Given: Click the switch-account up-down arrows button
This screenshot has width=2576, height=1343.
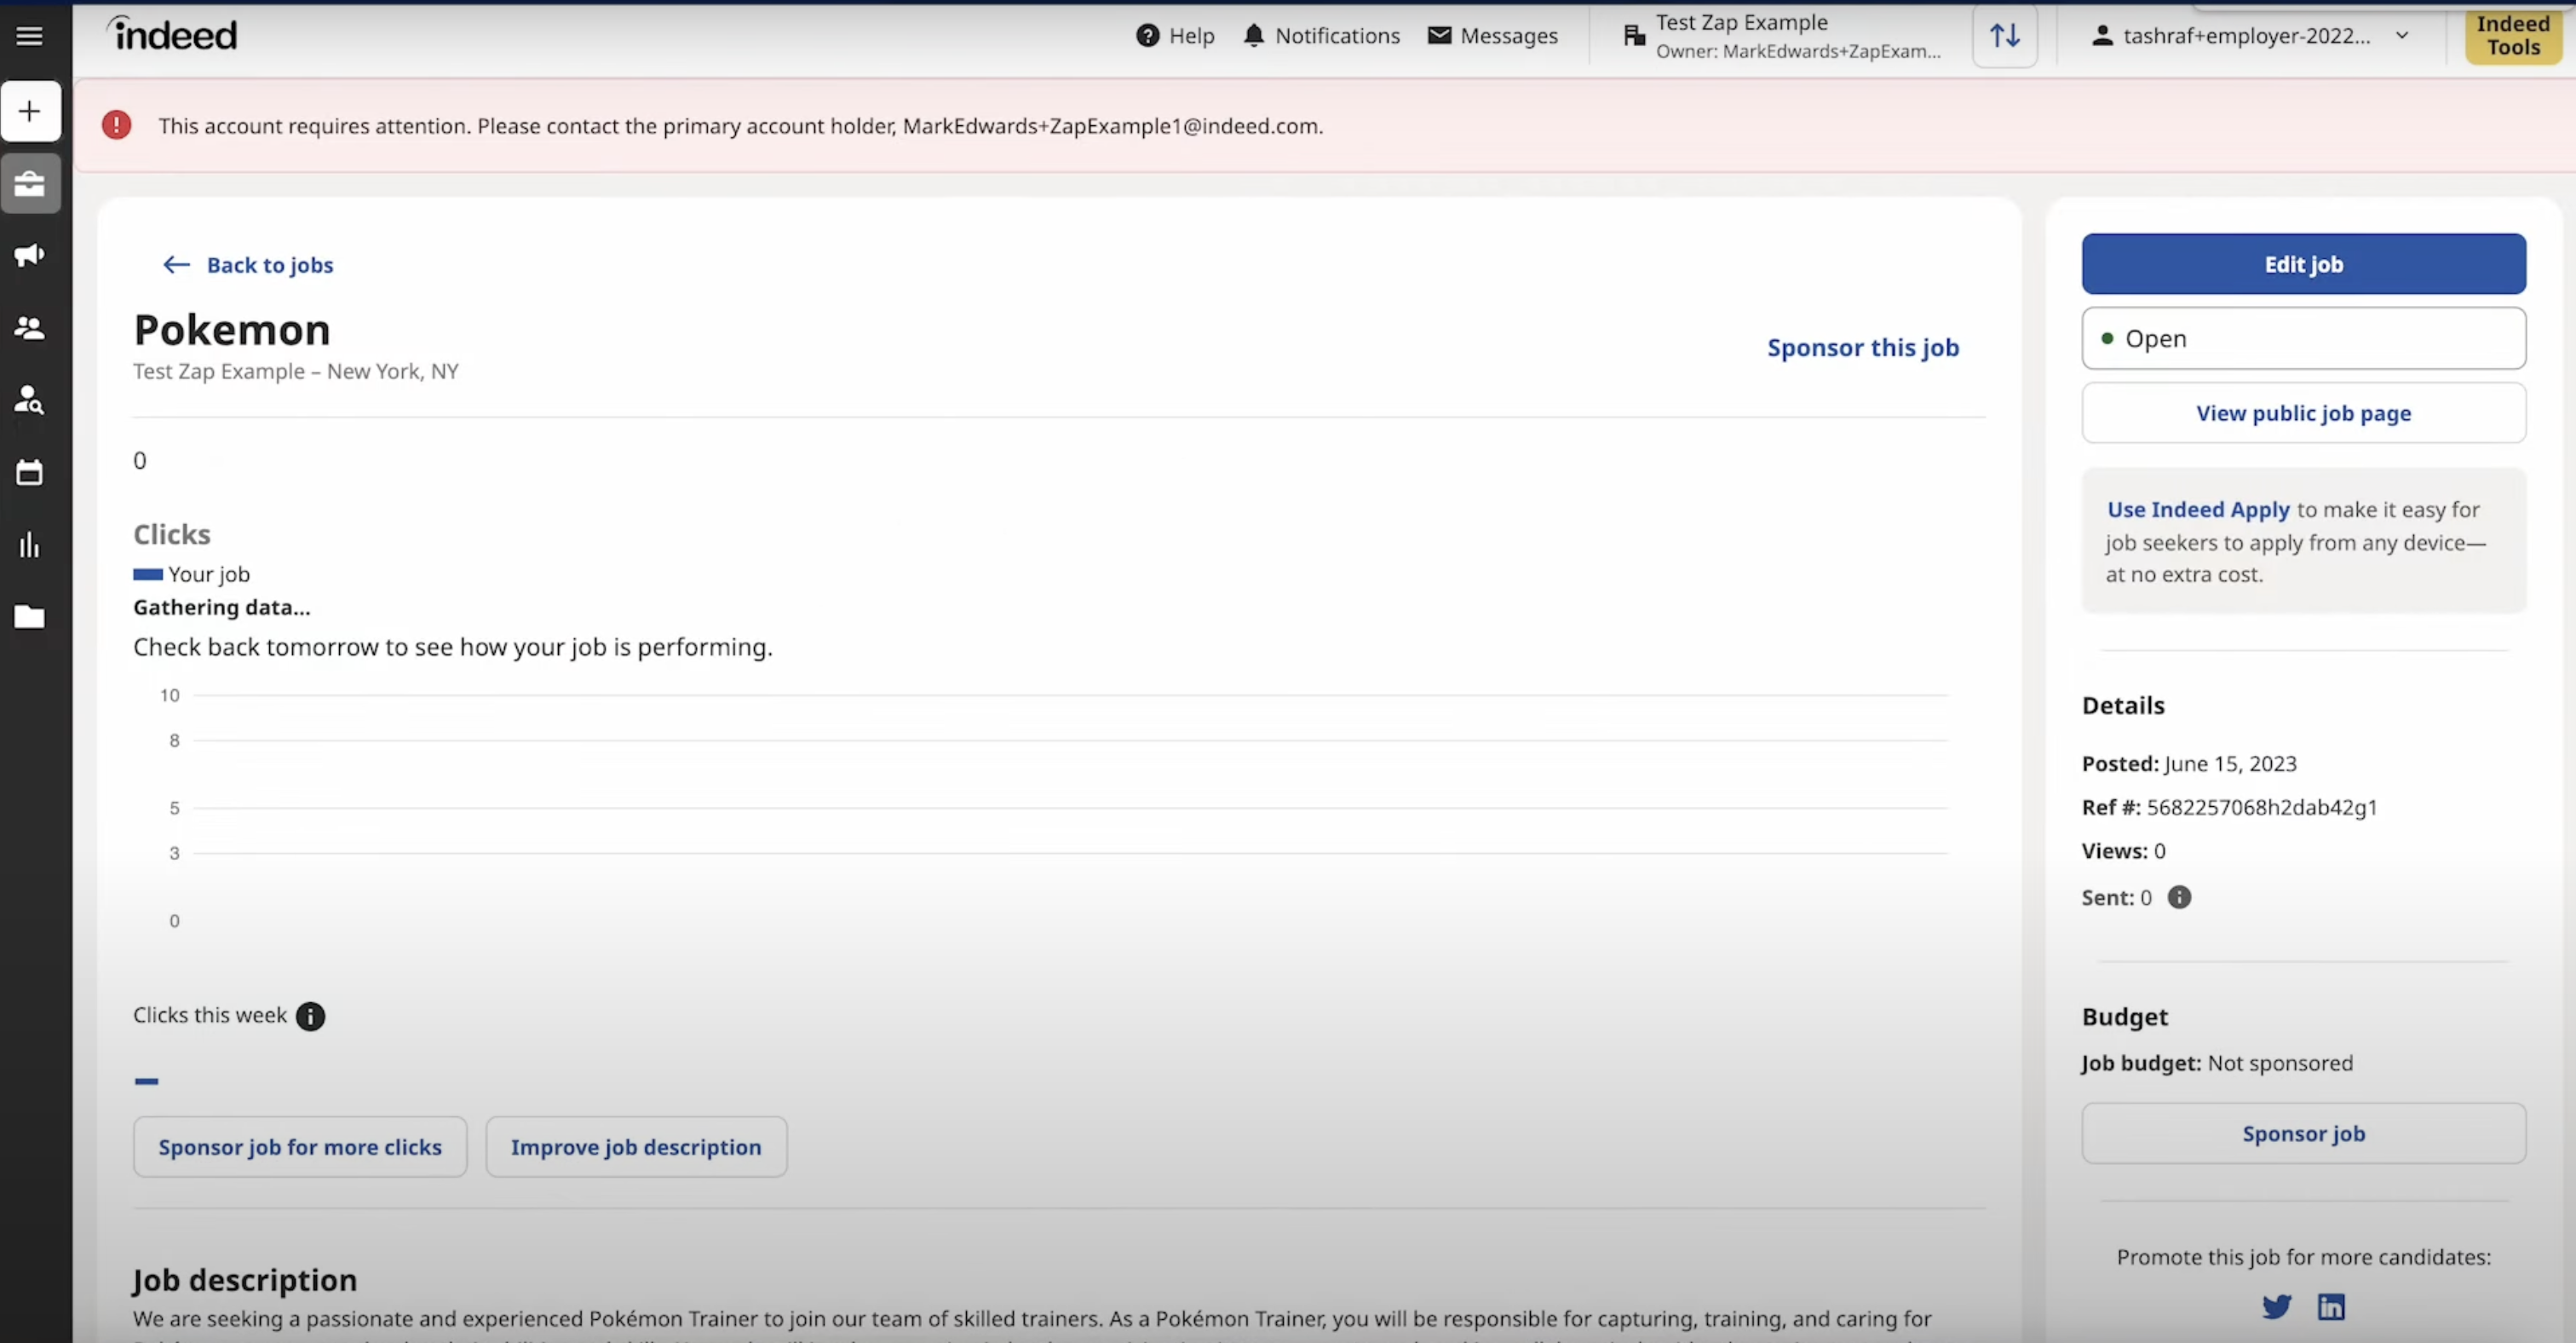Looking at the screenshot, I should point(2004,36).
